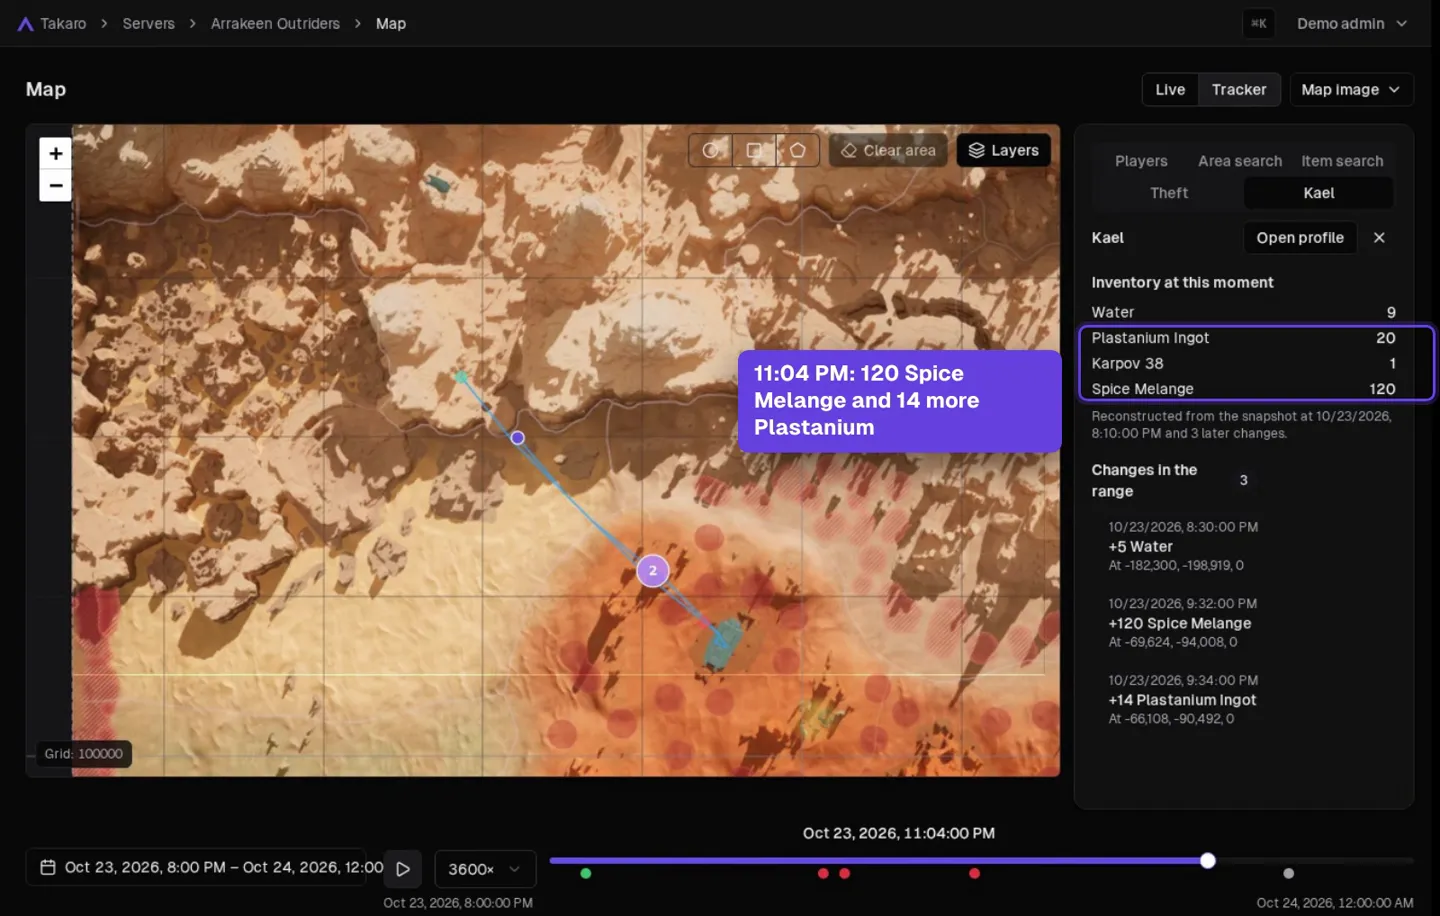Go to Takaro home breadcrumb
Screen dimensions: 1440x916
pos(63,23)
